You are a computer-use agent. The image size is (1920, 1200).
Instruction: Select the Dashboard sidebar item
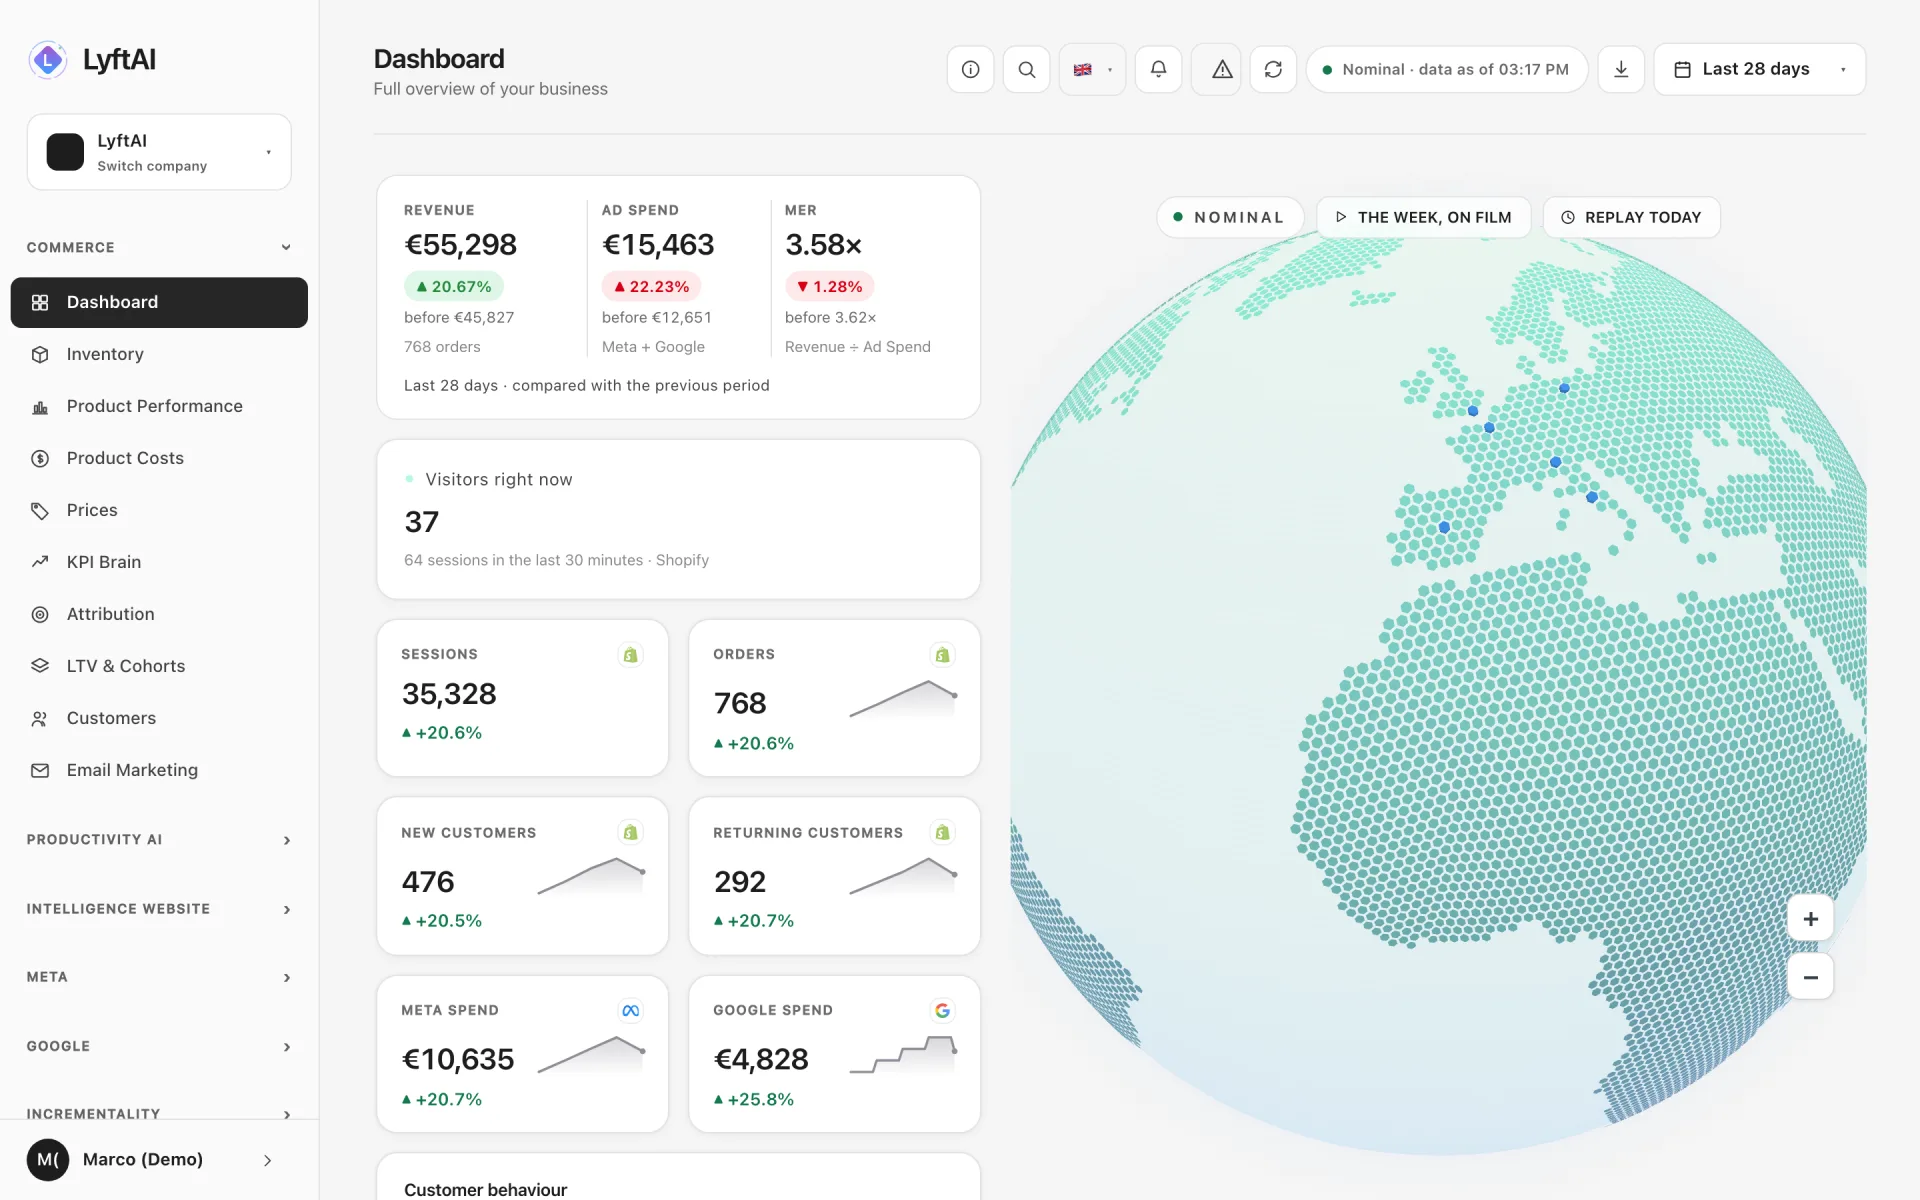pos(159,302)
